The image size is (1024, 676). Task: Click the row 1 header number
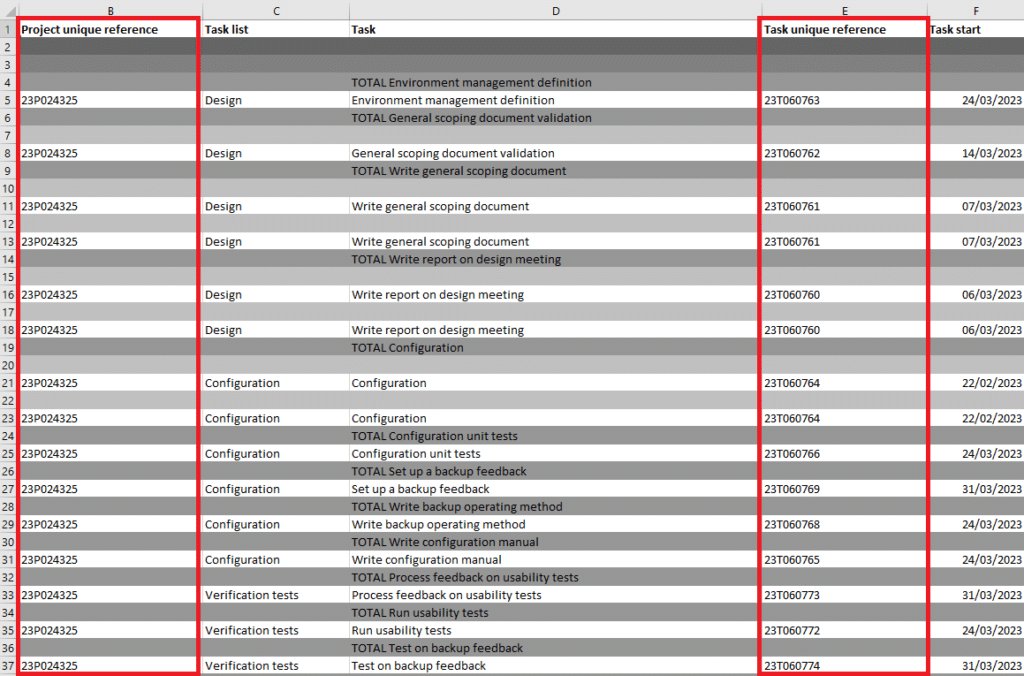pyautogui.click(x=8, y=30)
